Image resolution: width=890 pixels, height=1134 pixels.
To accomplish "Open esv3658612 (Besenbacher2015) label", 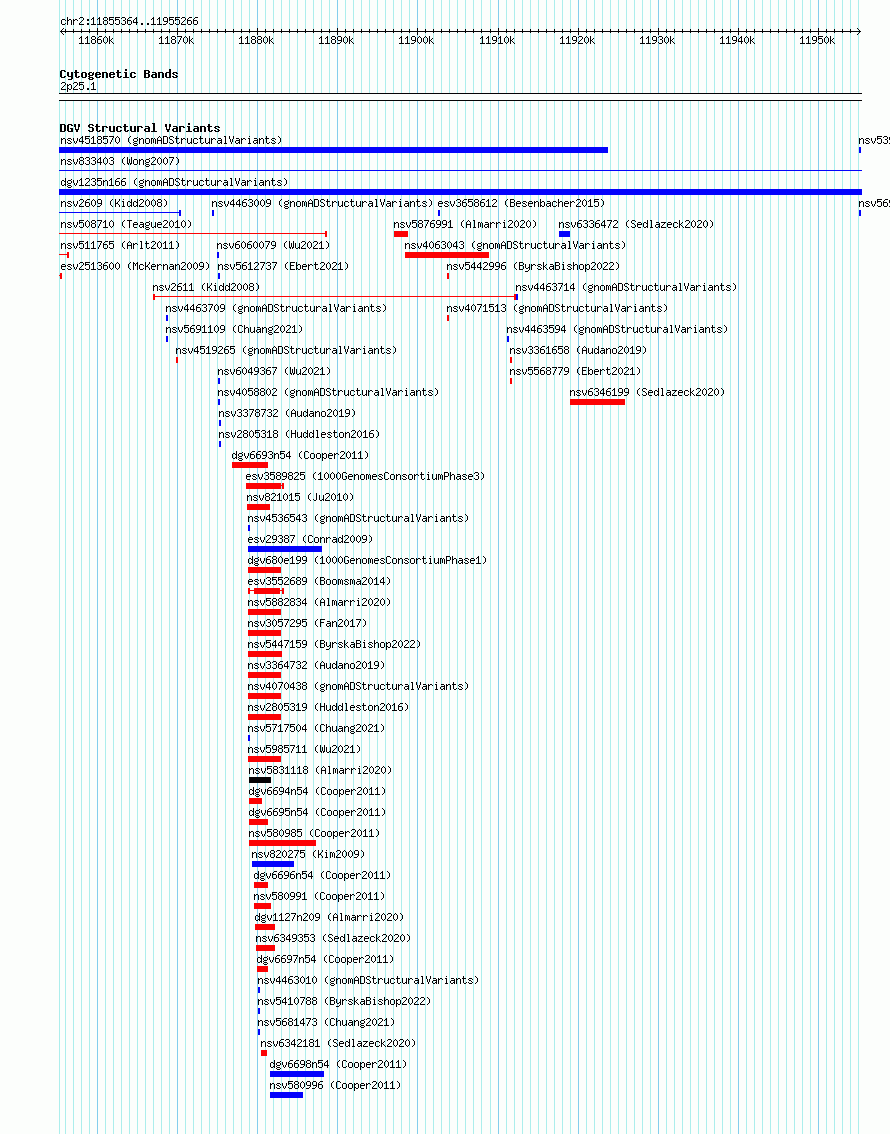I will pyautogui.click(x=521, y=203).
